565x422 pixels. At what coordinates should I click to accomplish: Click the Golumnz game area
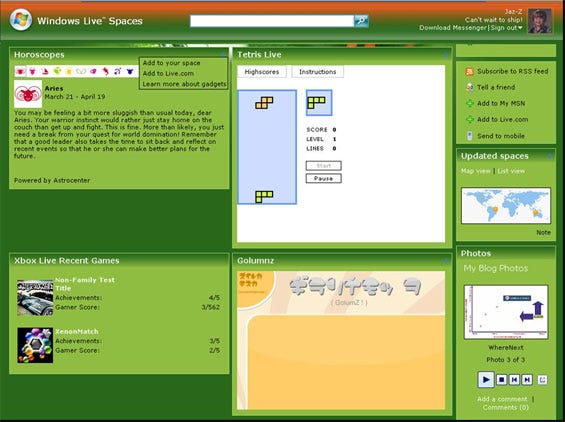[x=341, y=341]
